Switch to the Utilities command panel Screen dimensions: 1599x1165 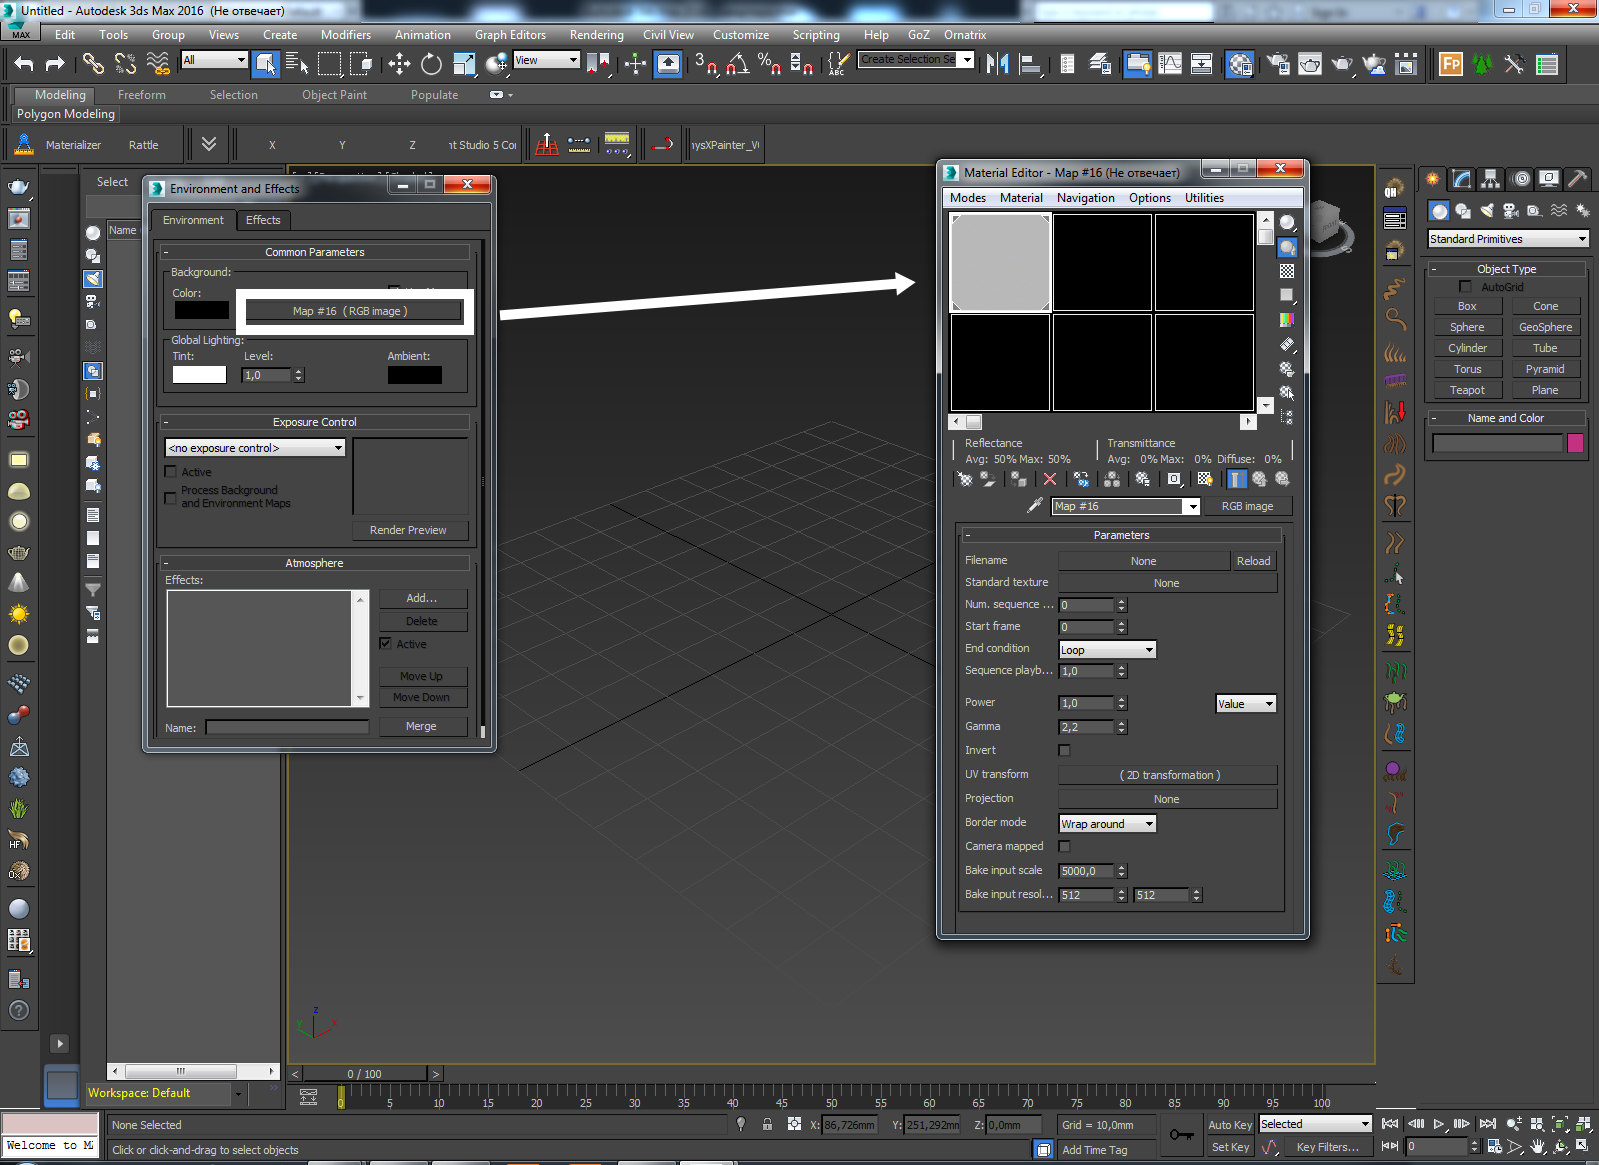click(x=1578, y=179)
